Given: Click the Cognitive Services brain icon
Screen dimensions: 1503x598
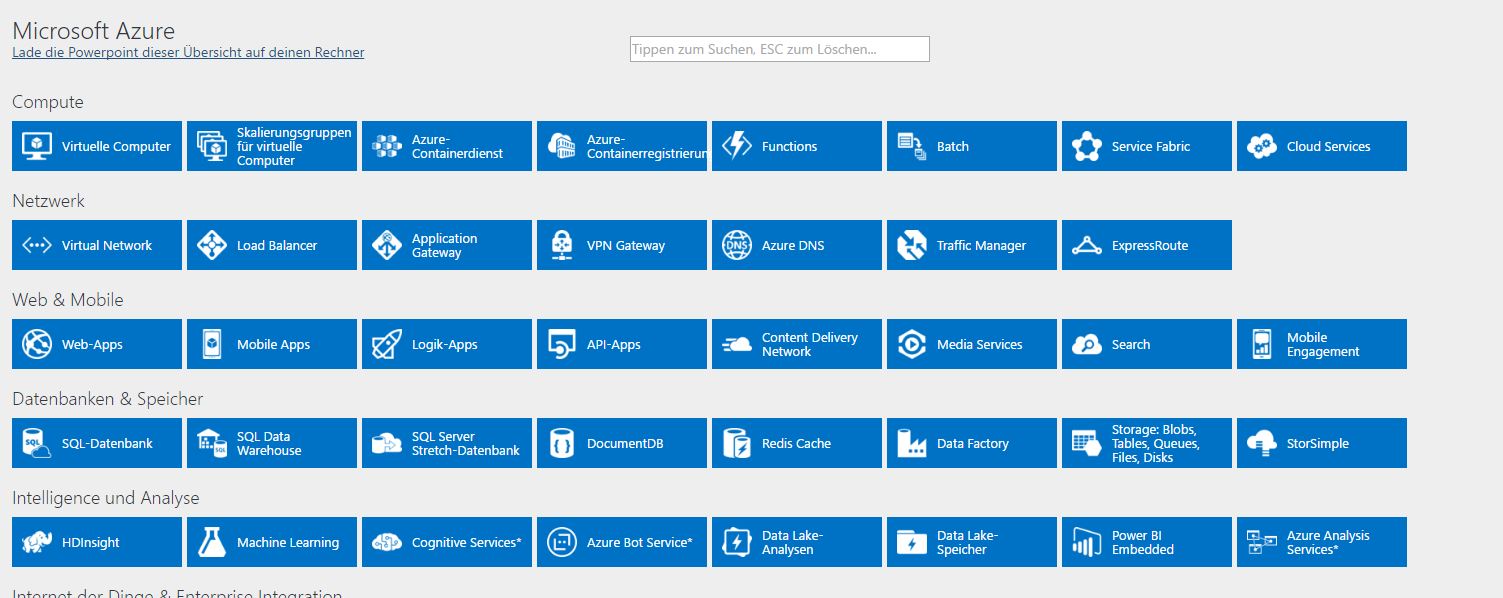Looking at the screenshot, I should click(x=387, y=542).
